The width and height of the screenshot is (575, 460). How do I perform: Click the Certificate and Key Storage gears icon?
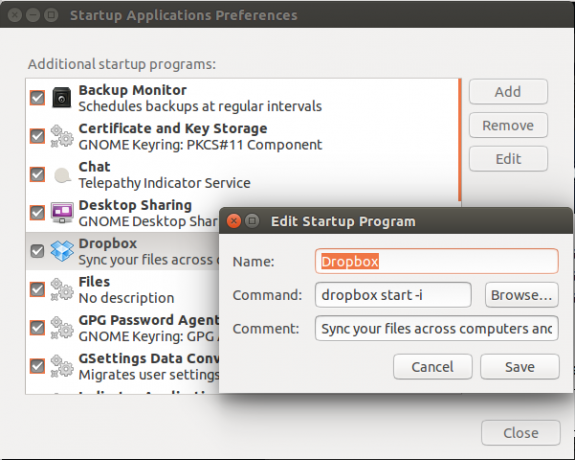pos(62,136)
